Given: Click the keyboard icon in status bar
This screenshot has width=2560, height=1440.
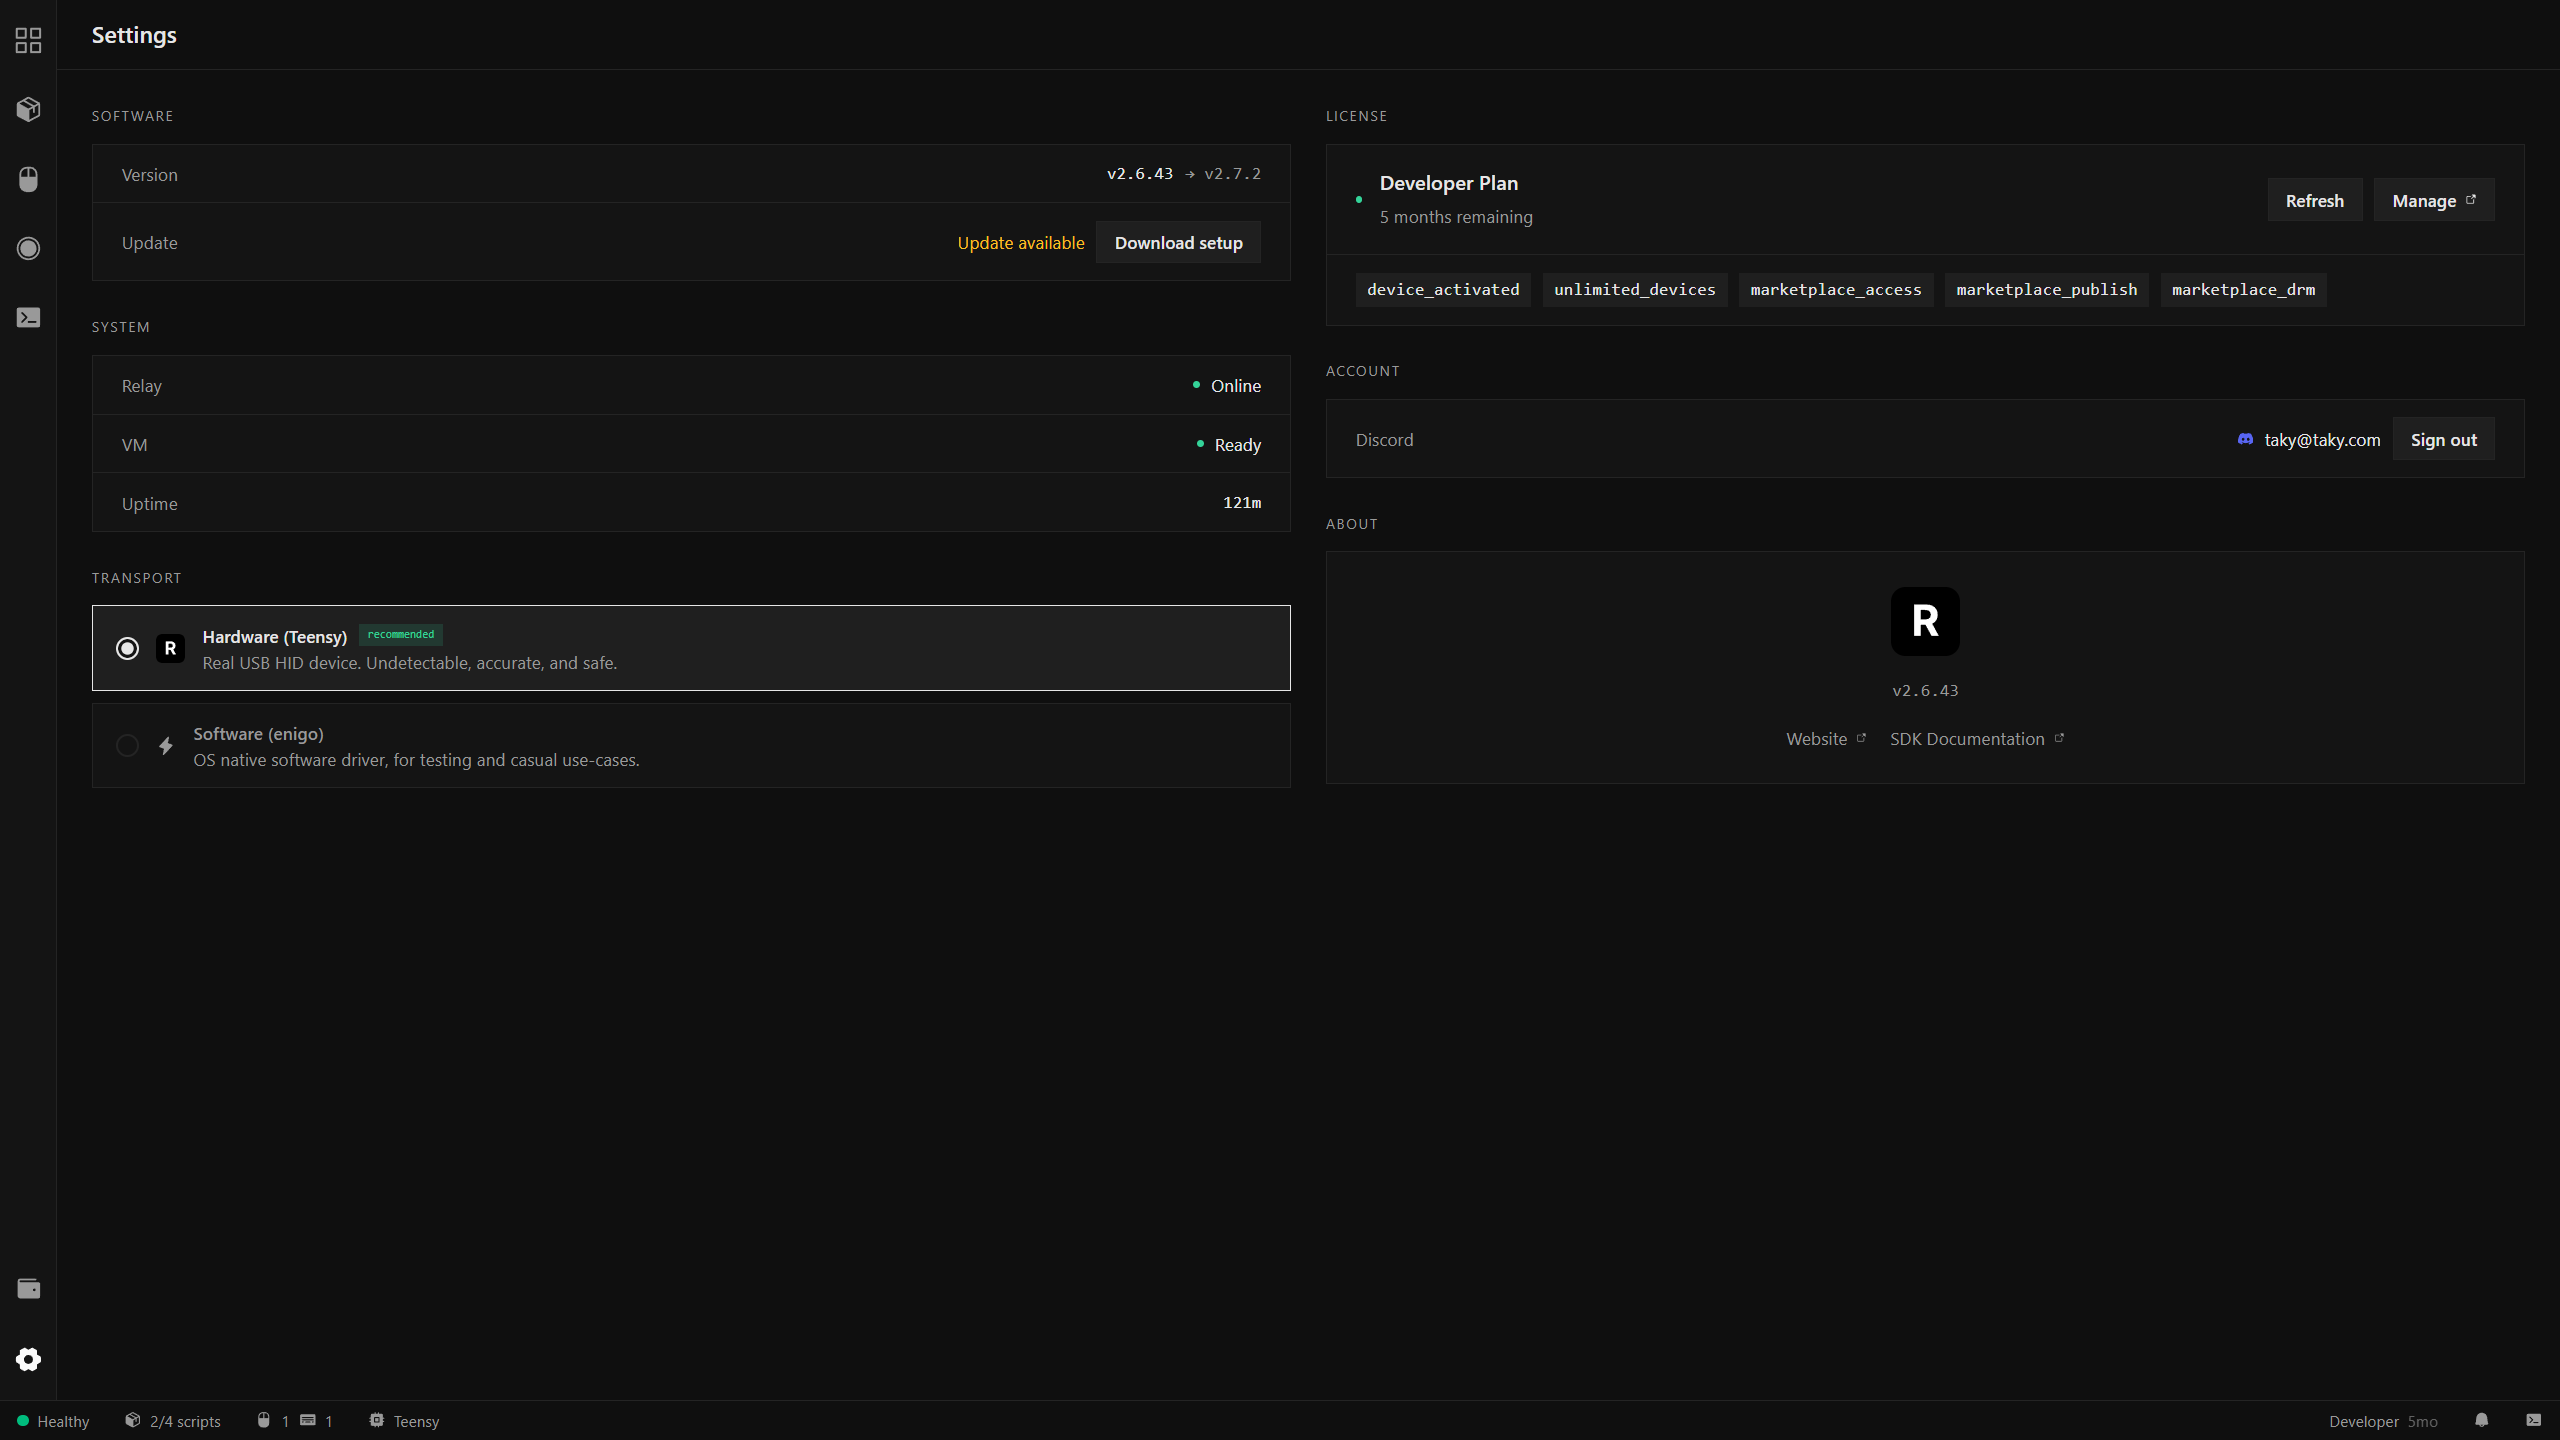Looking at the screenshot, I should tap(308, 1420).
